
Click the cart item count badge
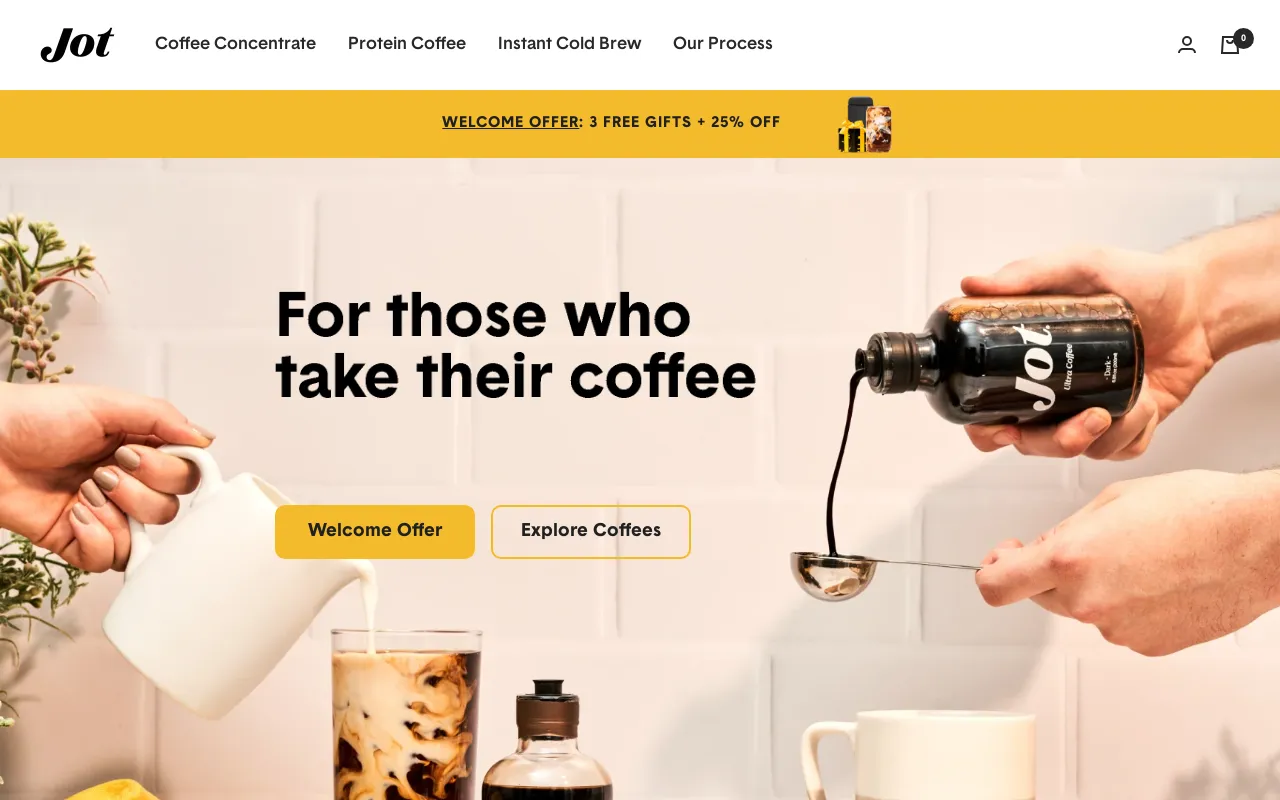pos(1243,38)
